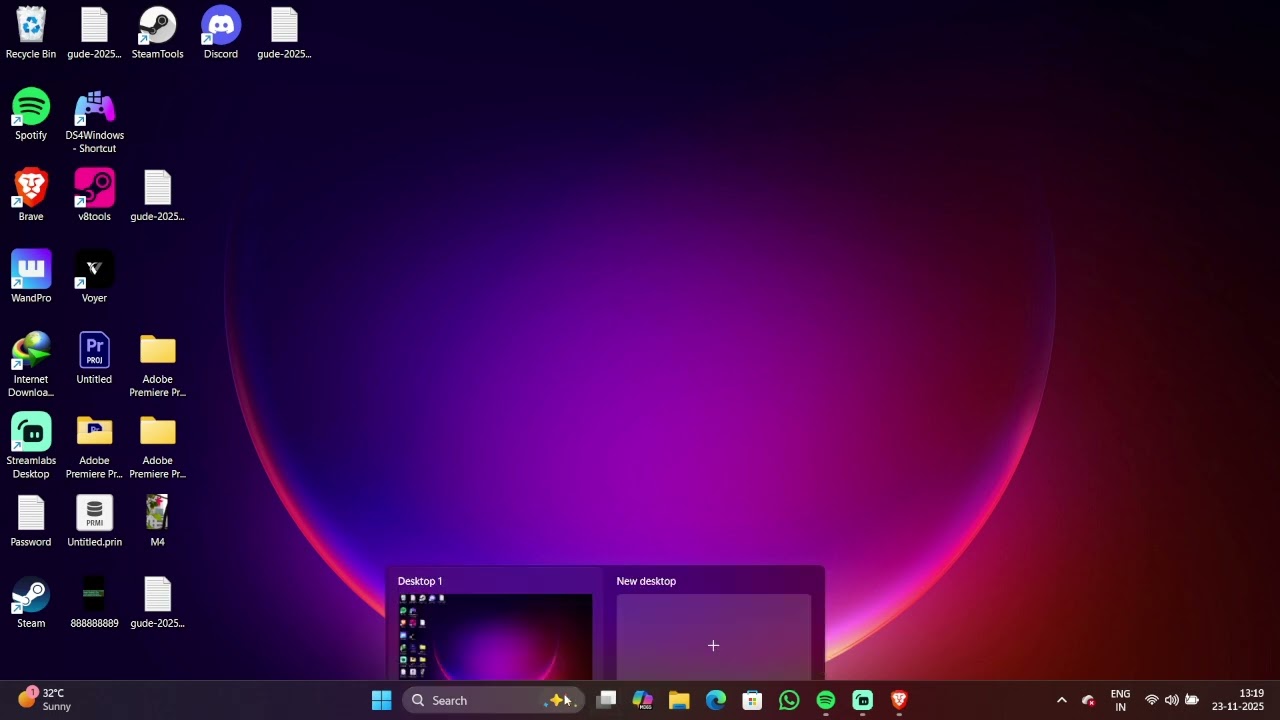This screenshot has width=1280, height=720.
Task: Select the Discord desktop shortcut
Action: [x=221, y=34]
